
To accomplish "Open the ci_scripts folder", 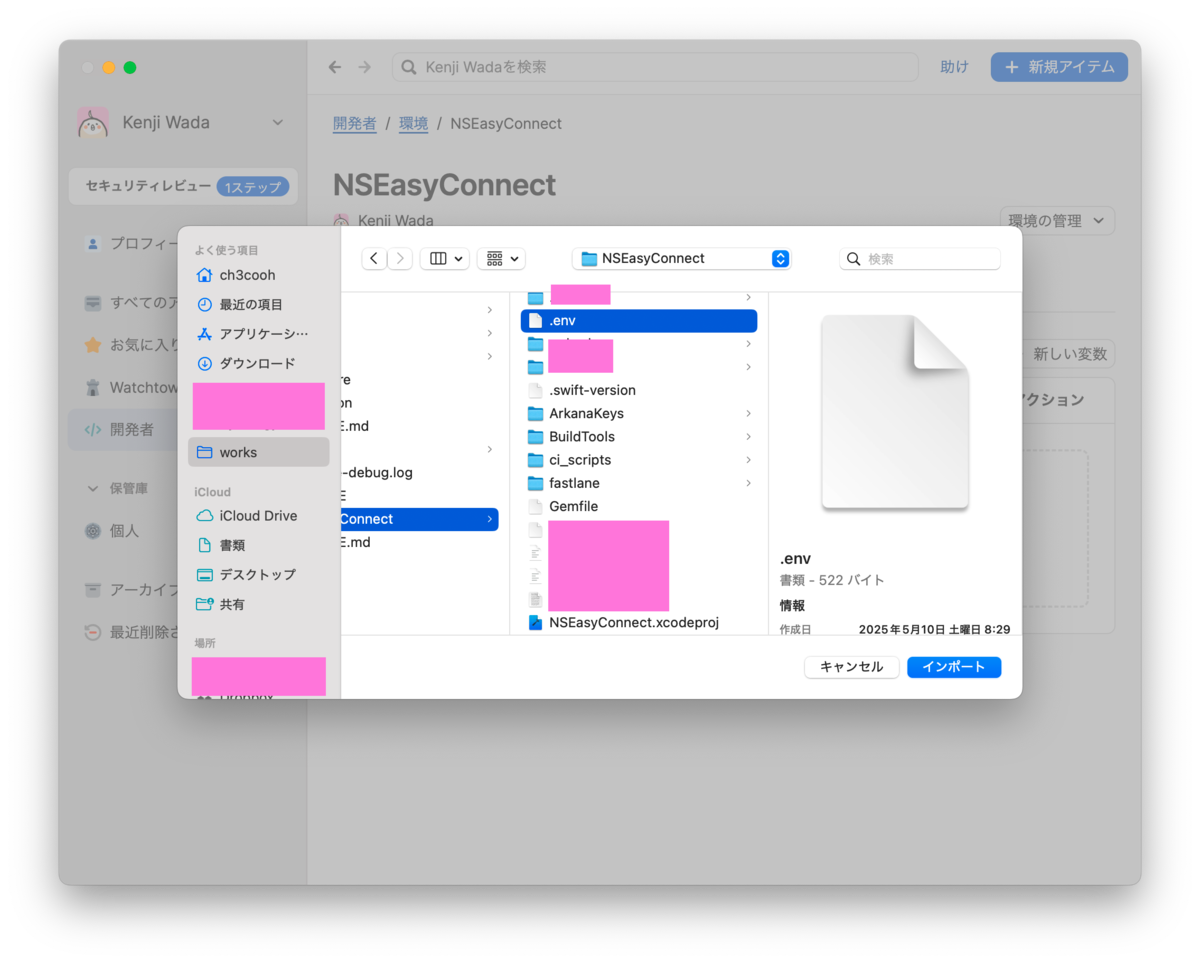I will click(x=580, y=460).
